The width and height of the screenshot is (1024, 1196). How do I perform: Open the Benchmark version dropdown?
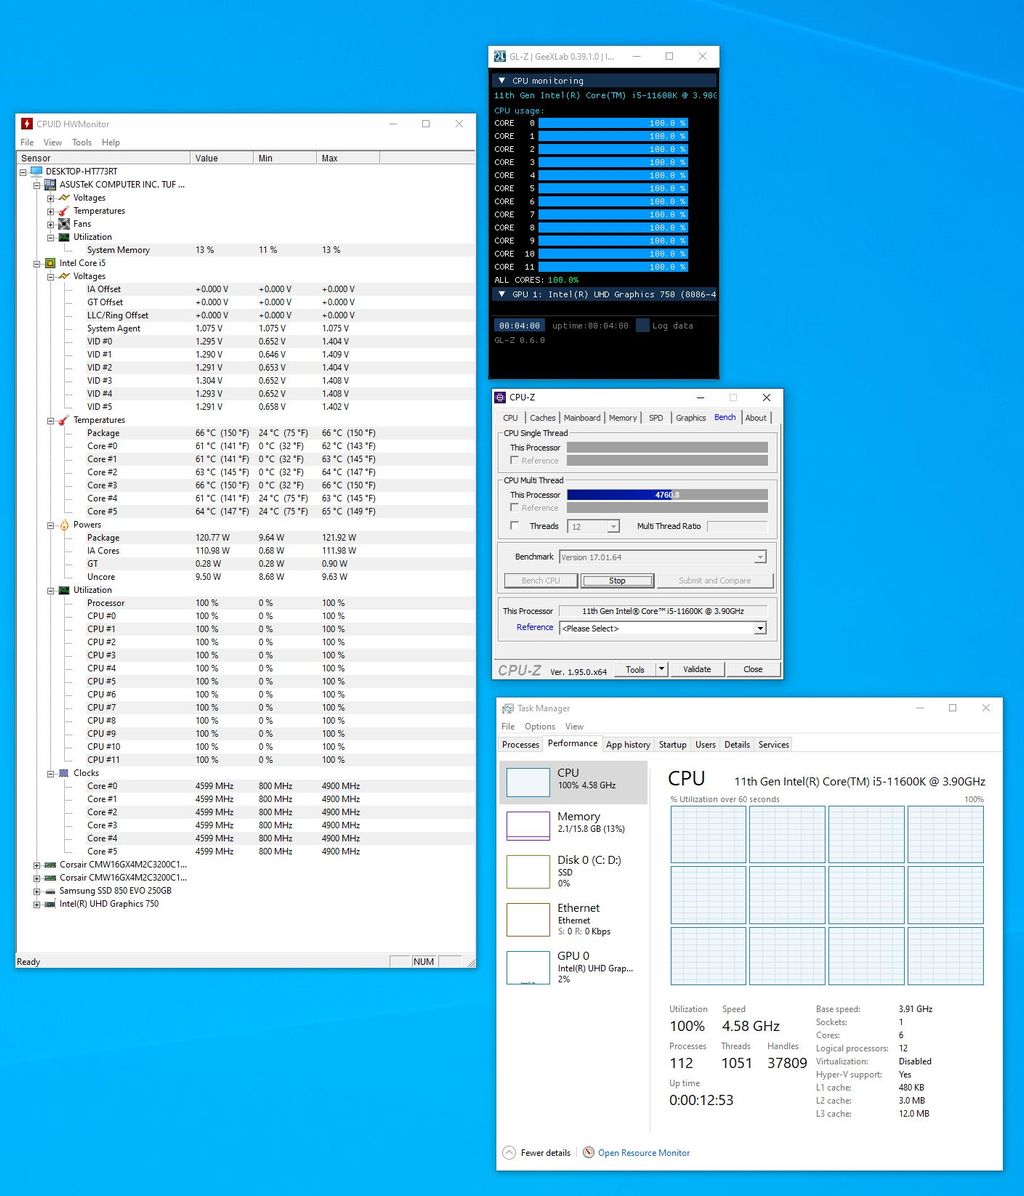[760, 558]
